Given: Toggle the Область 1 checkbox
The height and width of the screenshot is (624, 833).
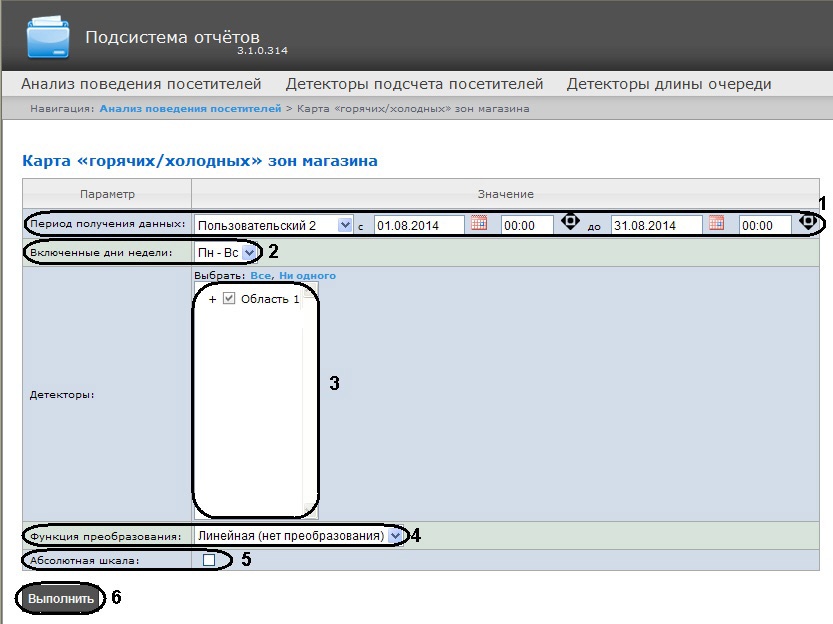Looking at the screenshot, I should click(x=229, y=299).
